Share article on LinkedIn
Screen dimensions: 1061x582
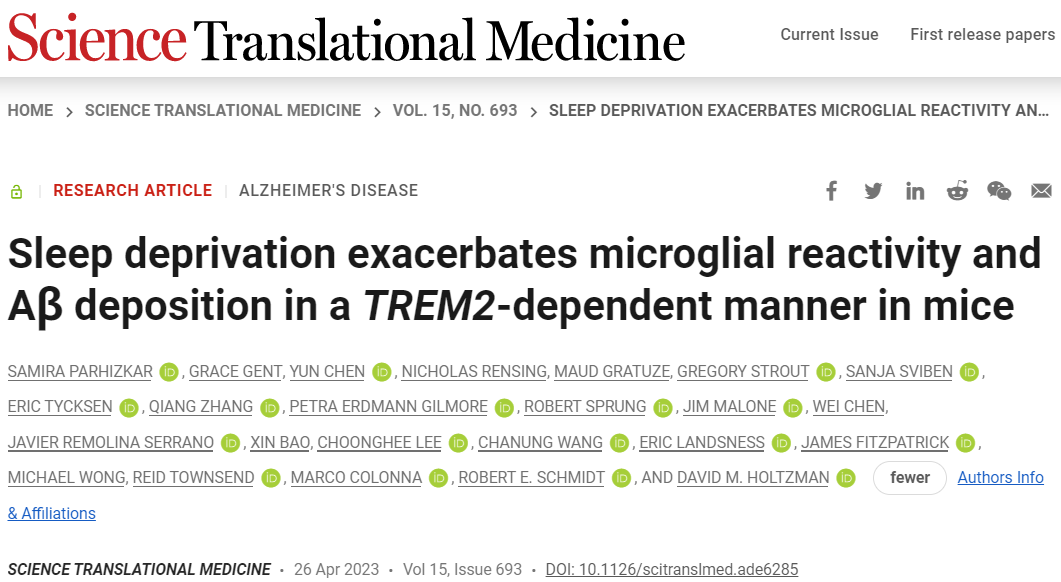click(x=915, y=191)
